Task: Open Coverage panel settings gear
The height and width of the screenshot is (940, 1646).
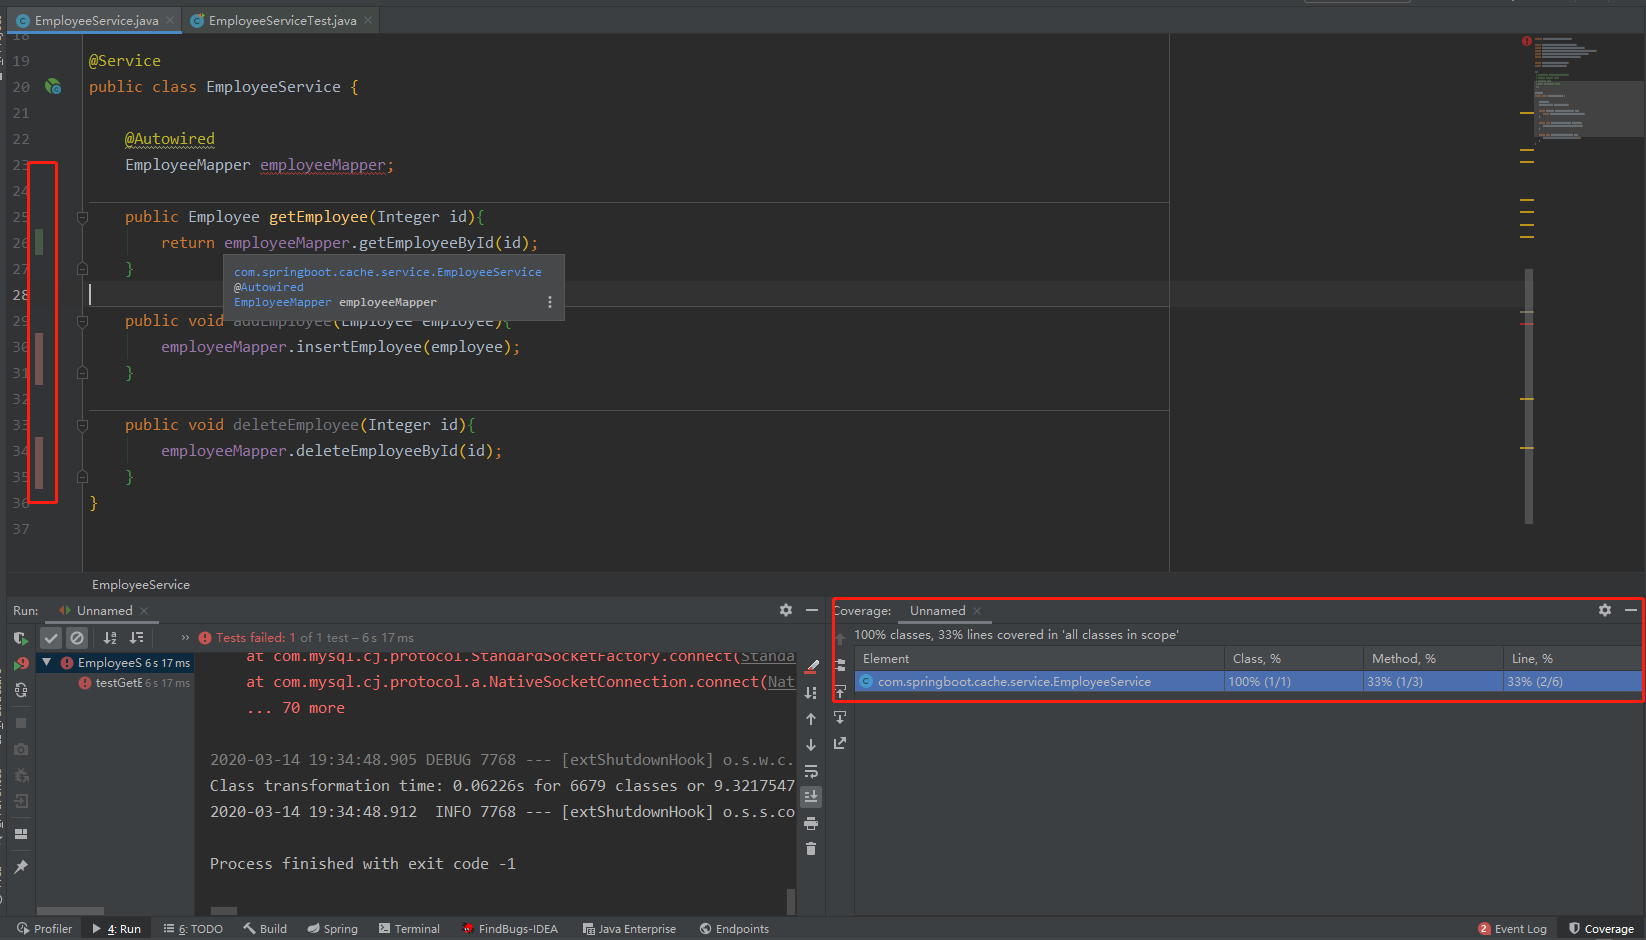Action: click(x=1605, y=610)
